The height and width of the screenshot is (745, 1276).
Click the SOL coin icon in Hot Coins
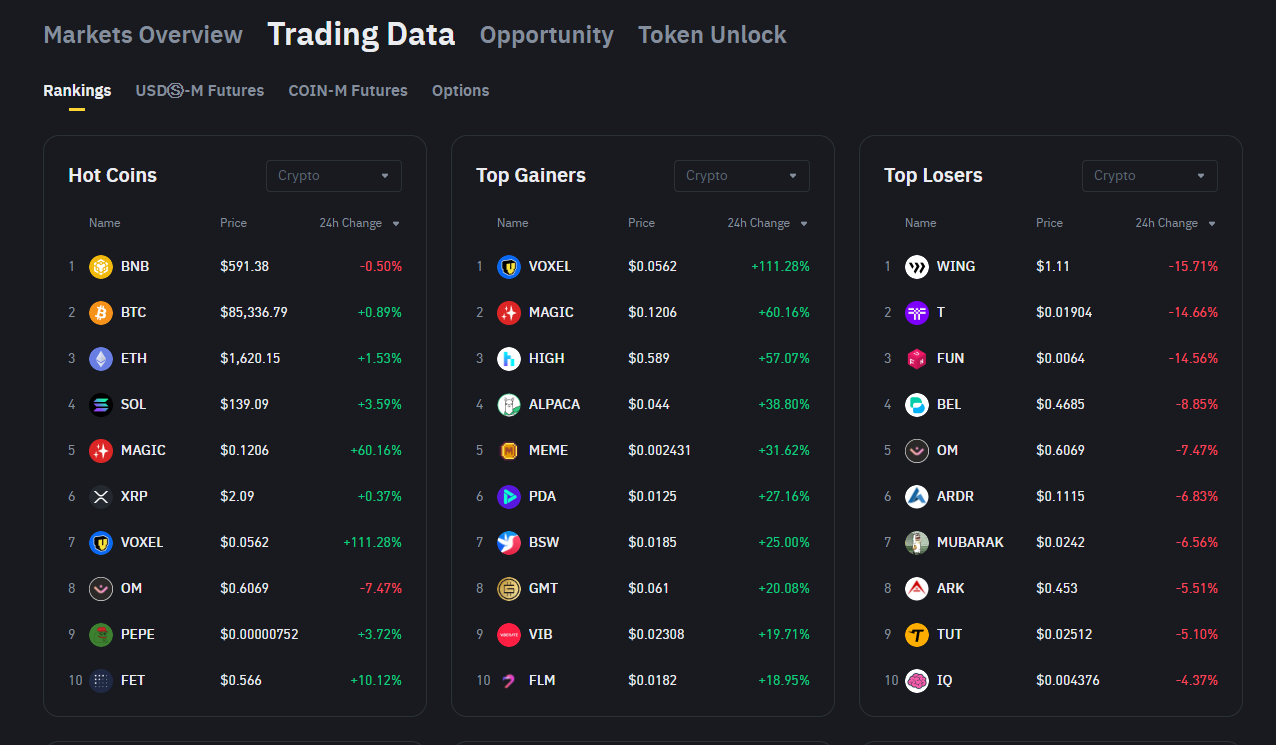point(101,404)
